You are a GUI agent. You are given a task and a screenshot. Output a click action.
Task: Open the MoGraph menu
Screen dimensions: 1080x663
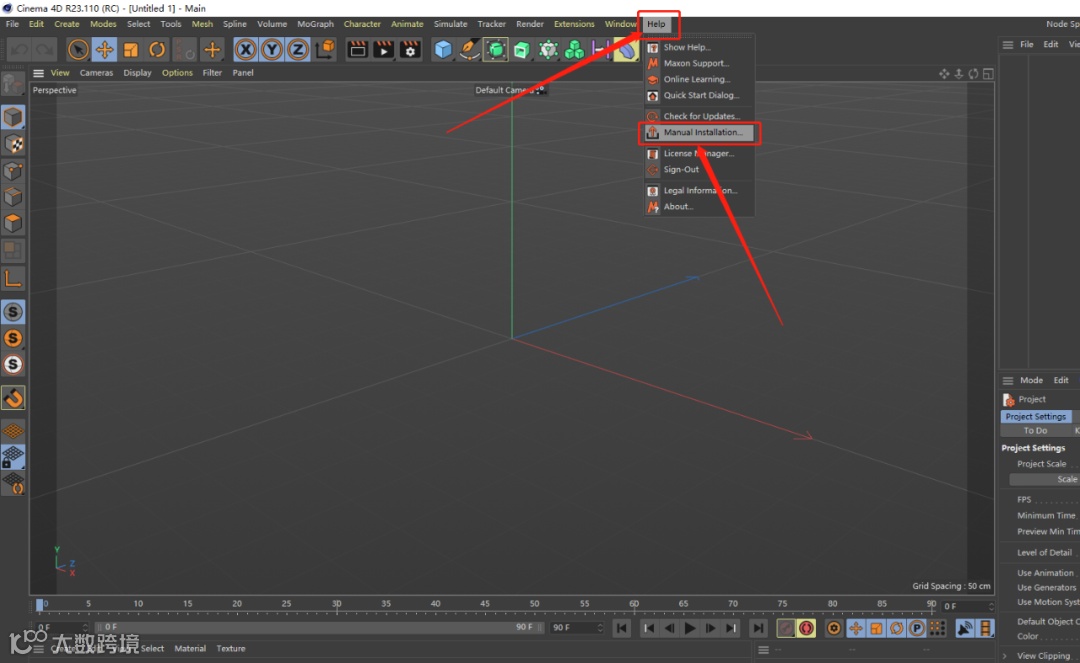click(315, 24)
